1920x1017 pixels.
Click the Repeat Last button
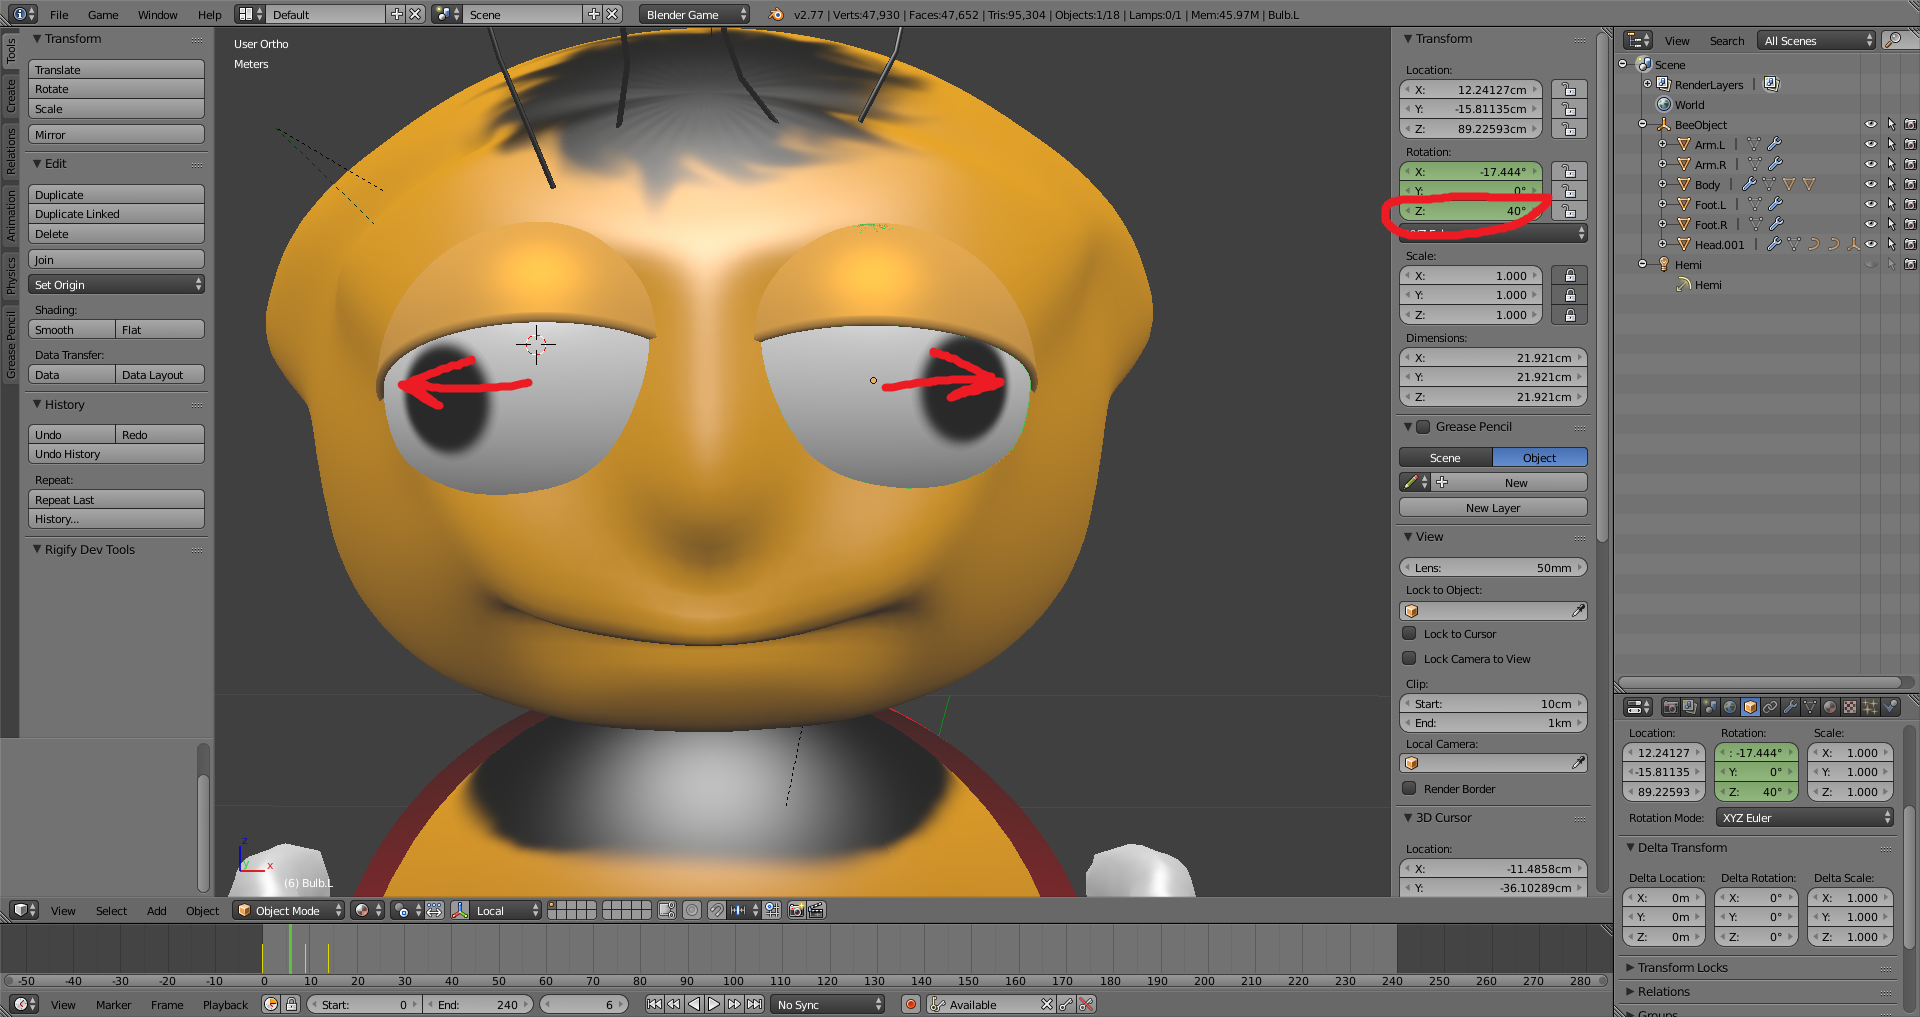(x=116, y=500)
